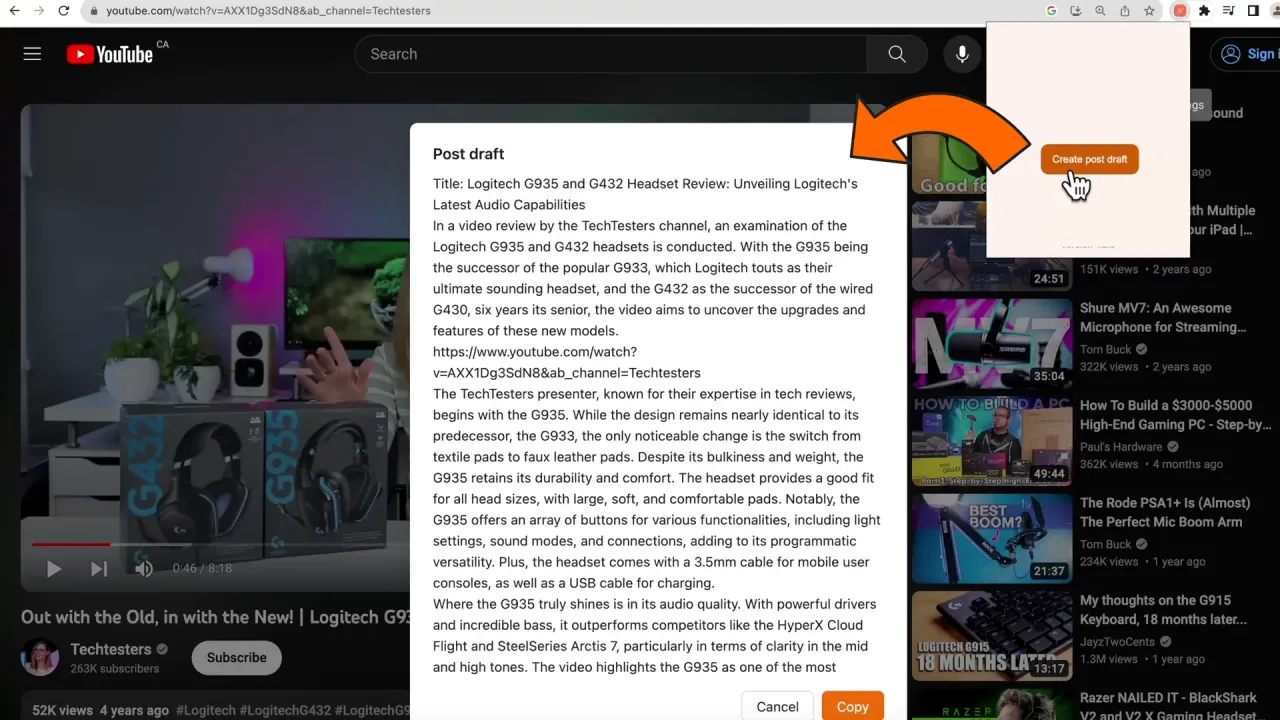Bookmark this page with the star icon
The height and width of the screenshot is (720, 1280).
point(1150,11)
